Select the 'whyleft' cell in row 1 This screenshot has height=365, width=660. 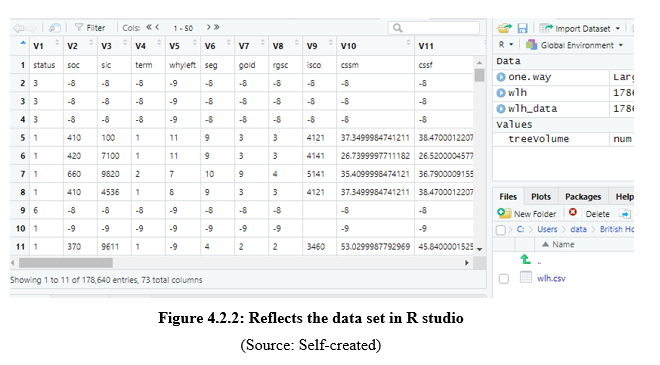point(182,65)
